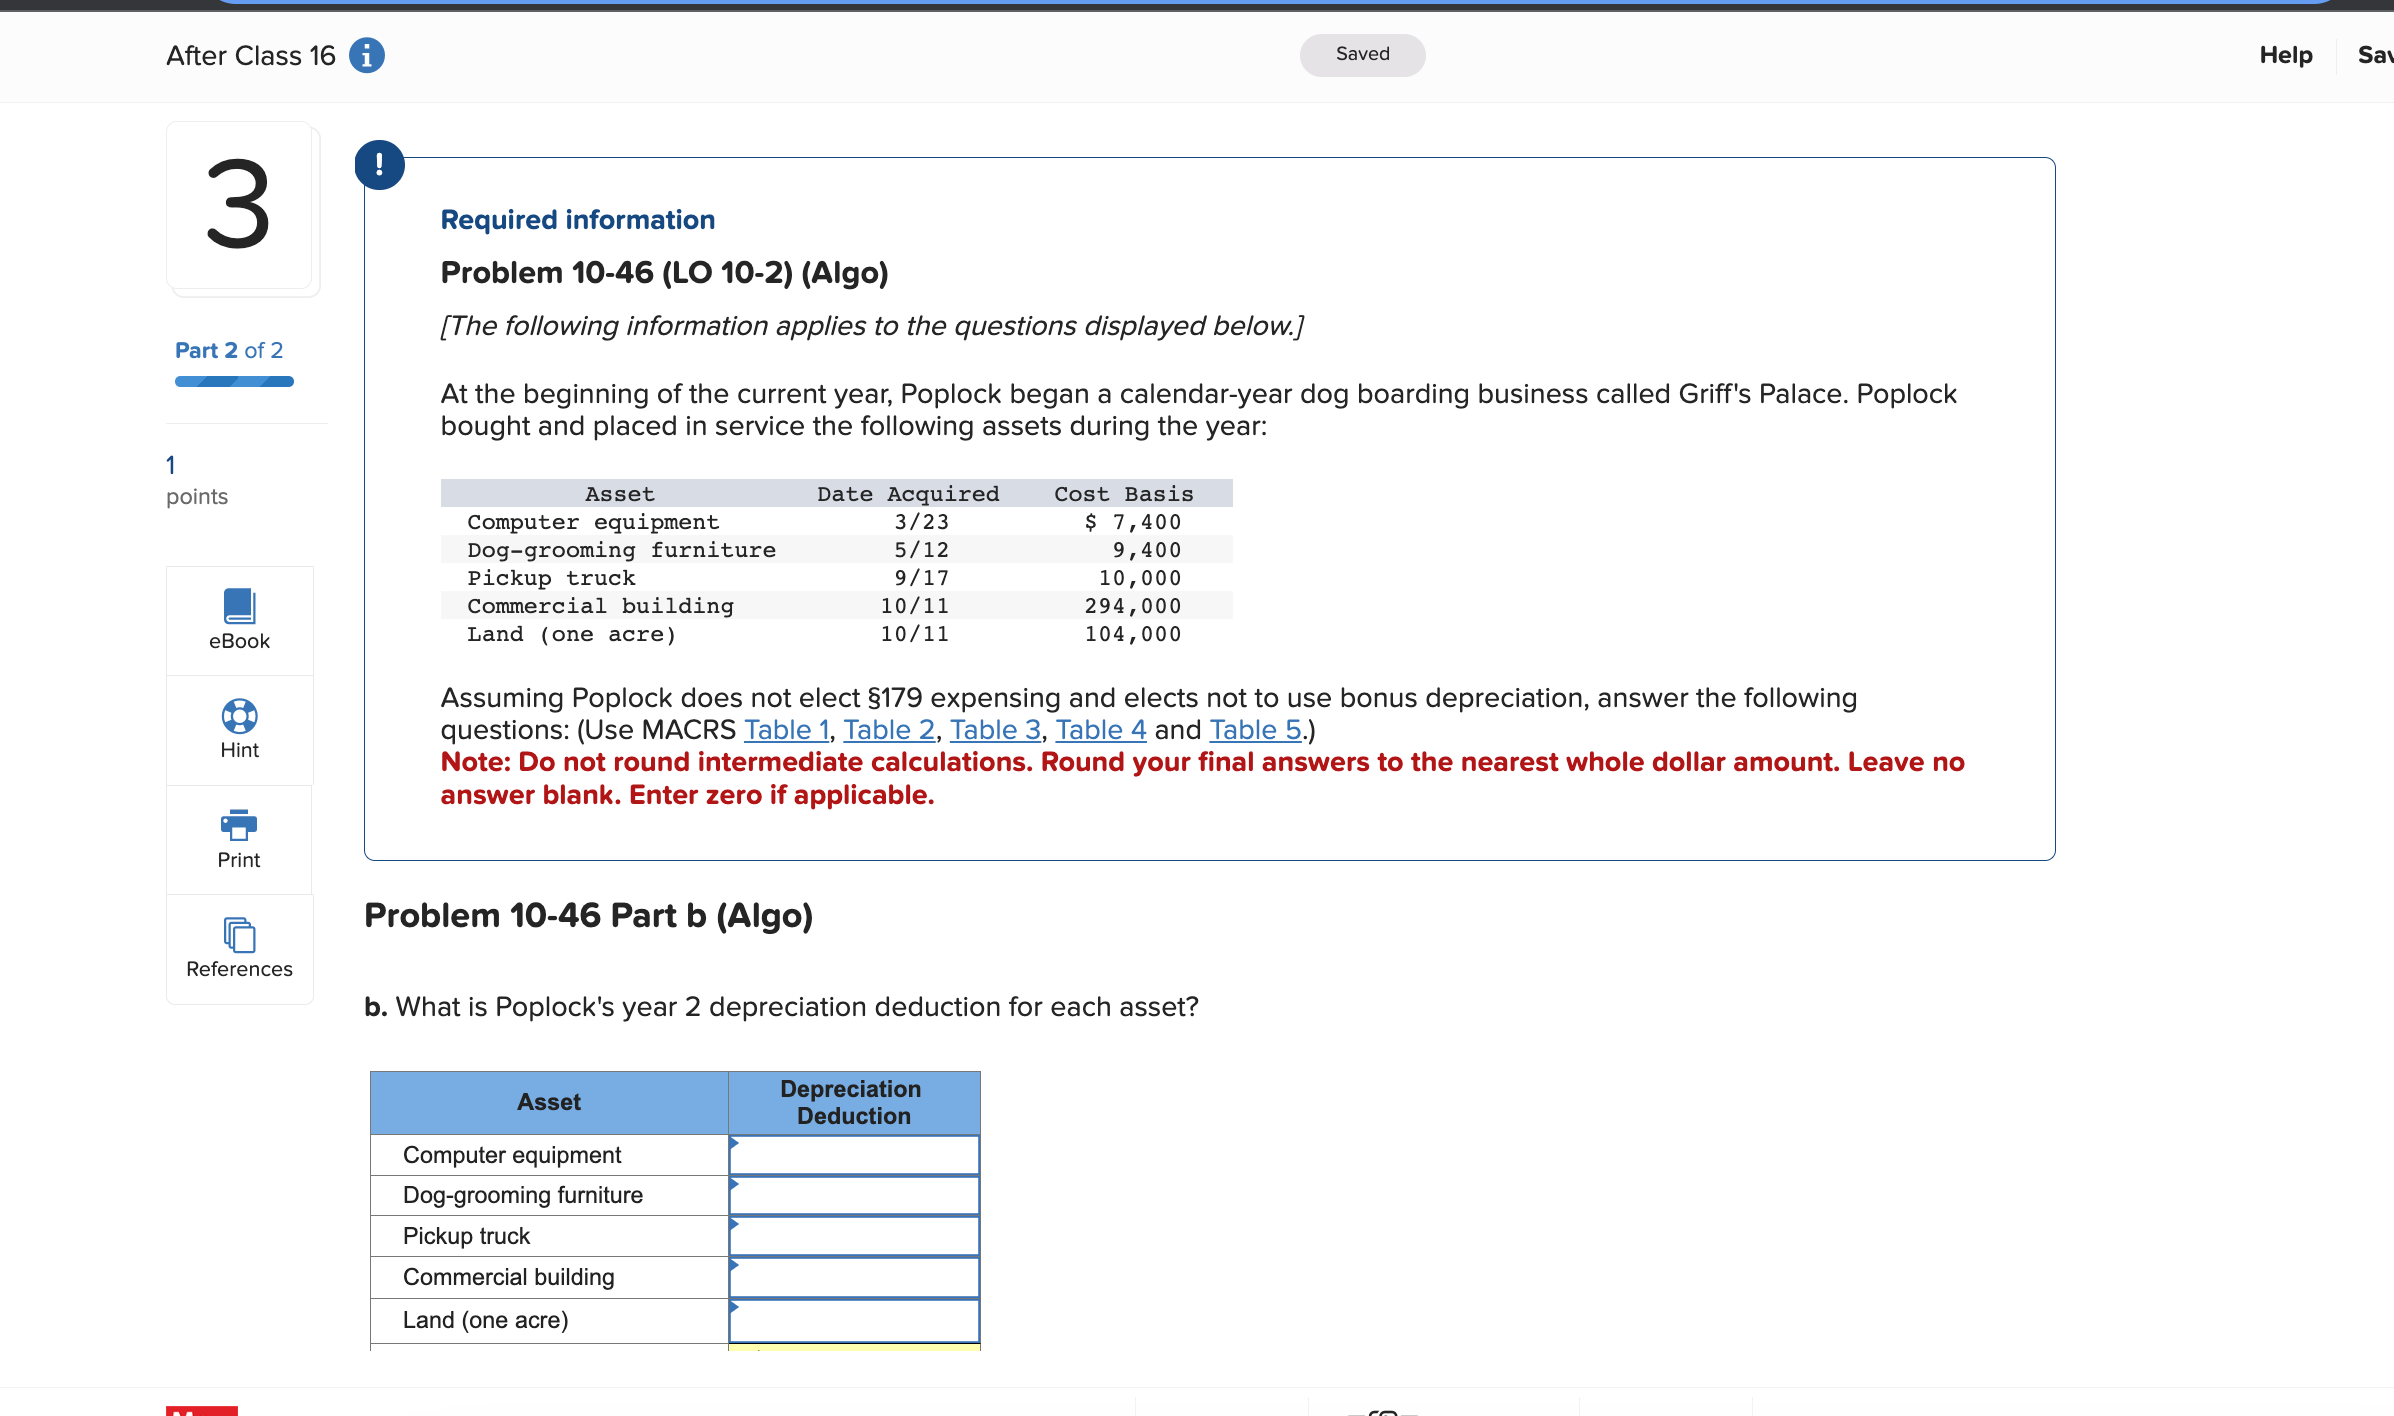Click the blue exclamation alert icon
This screenshot has width=2394, height=1416.
tap(380, 165)
